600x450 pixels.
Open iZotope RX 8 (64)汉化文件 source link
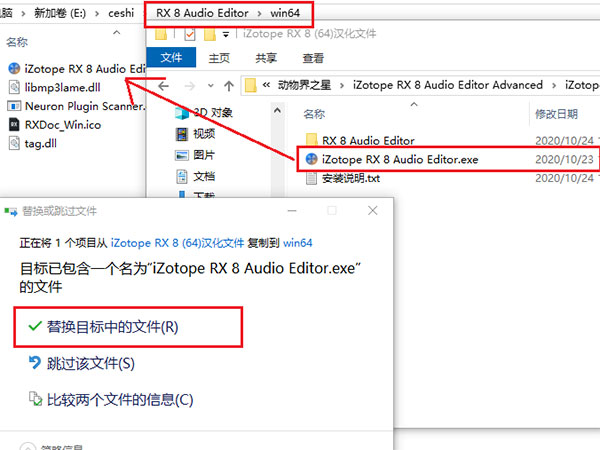coord(177,243)
